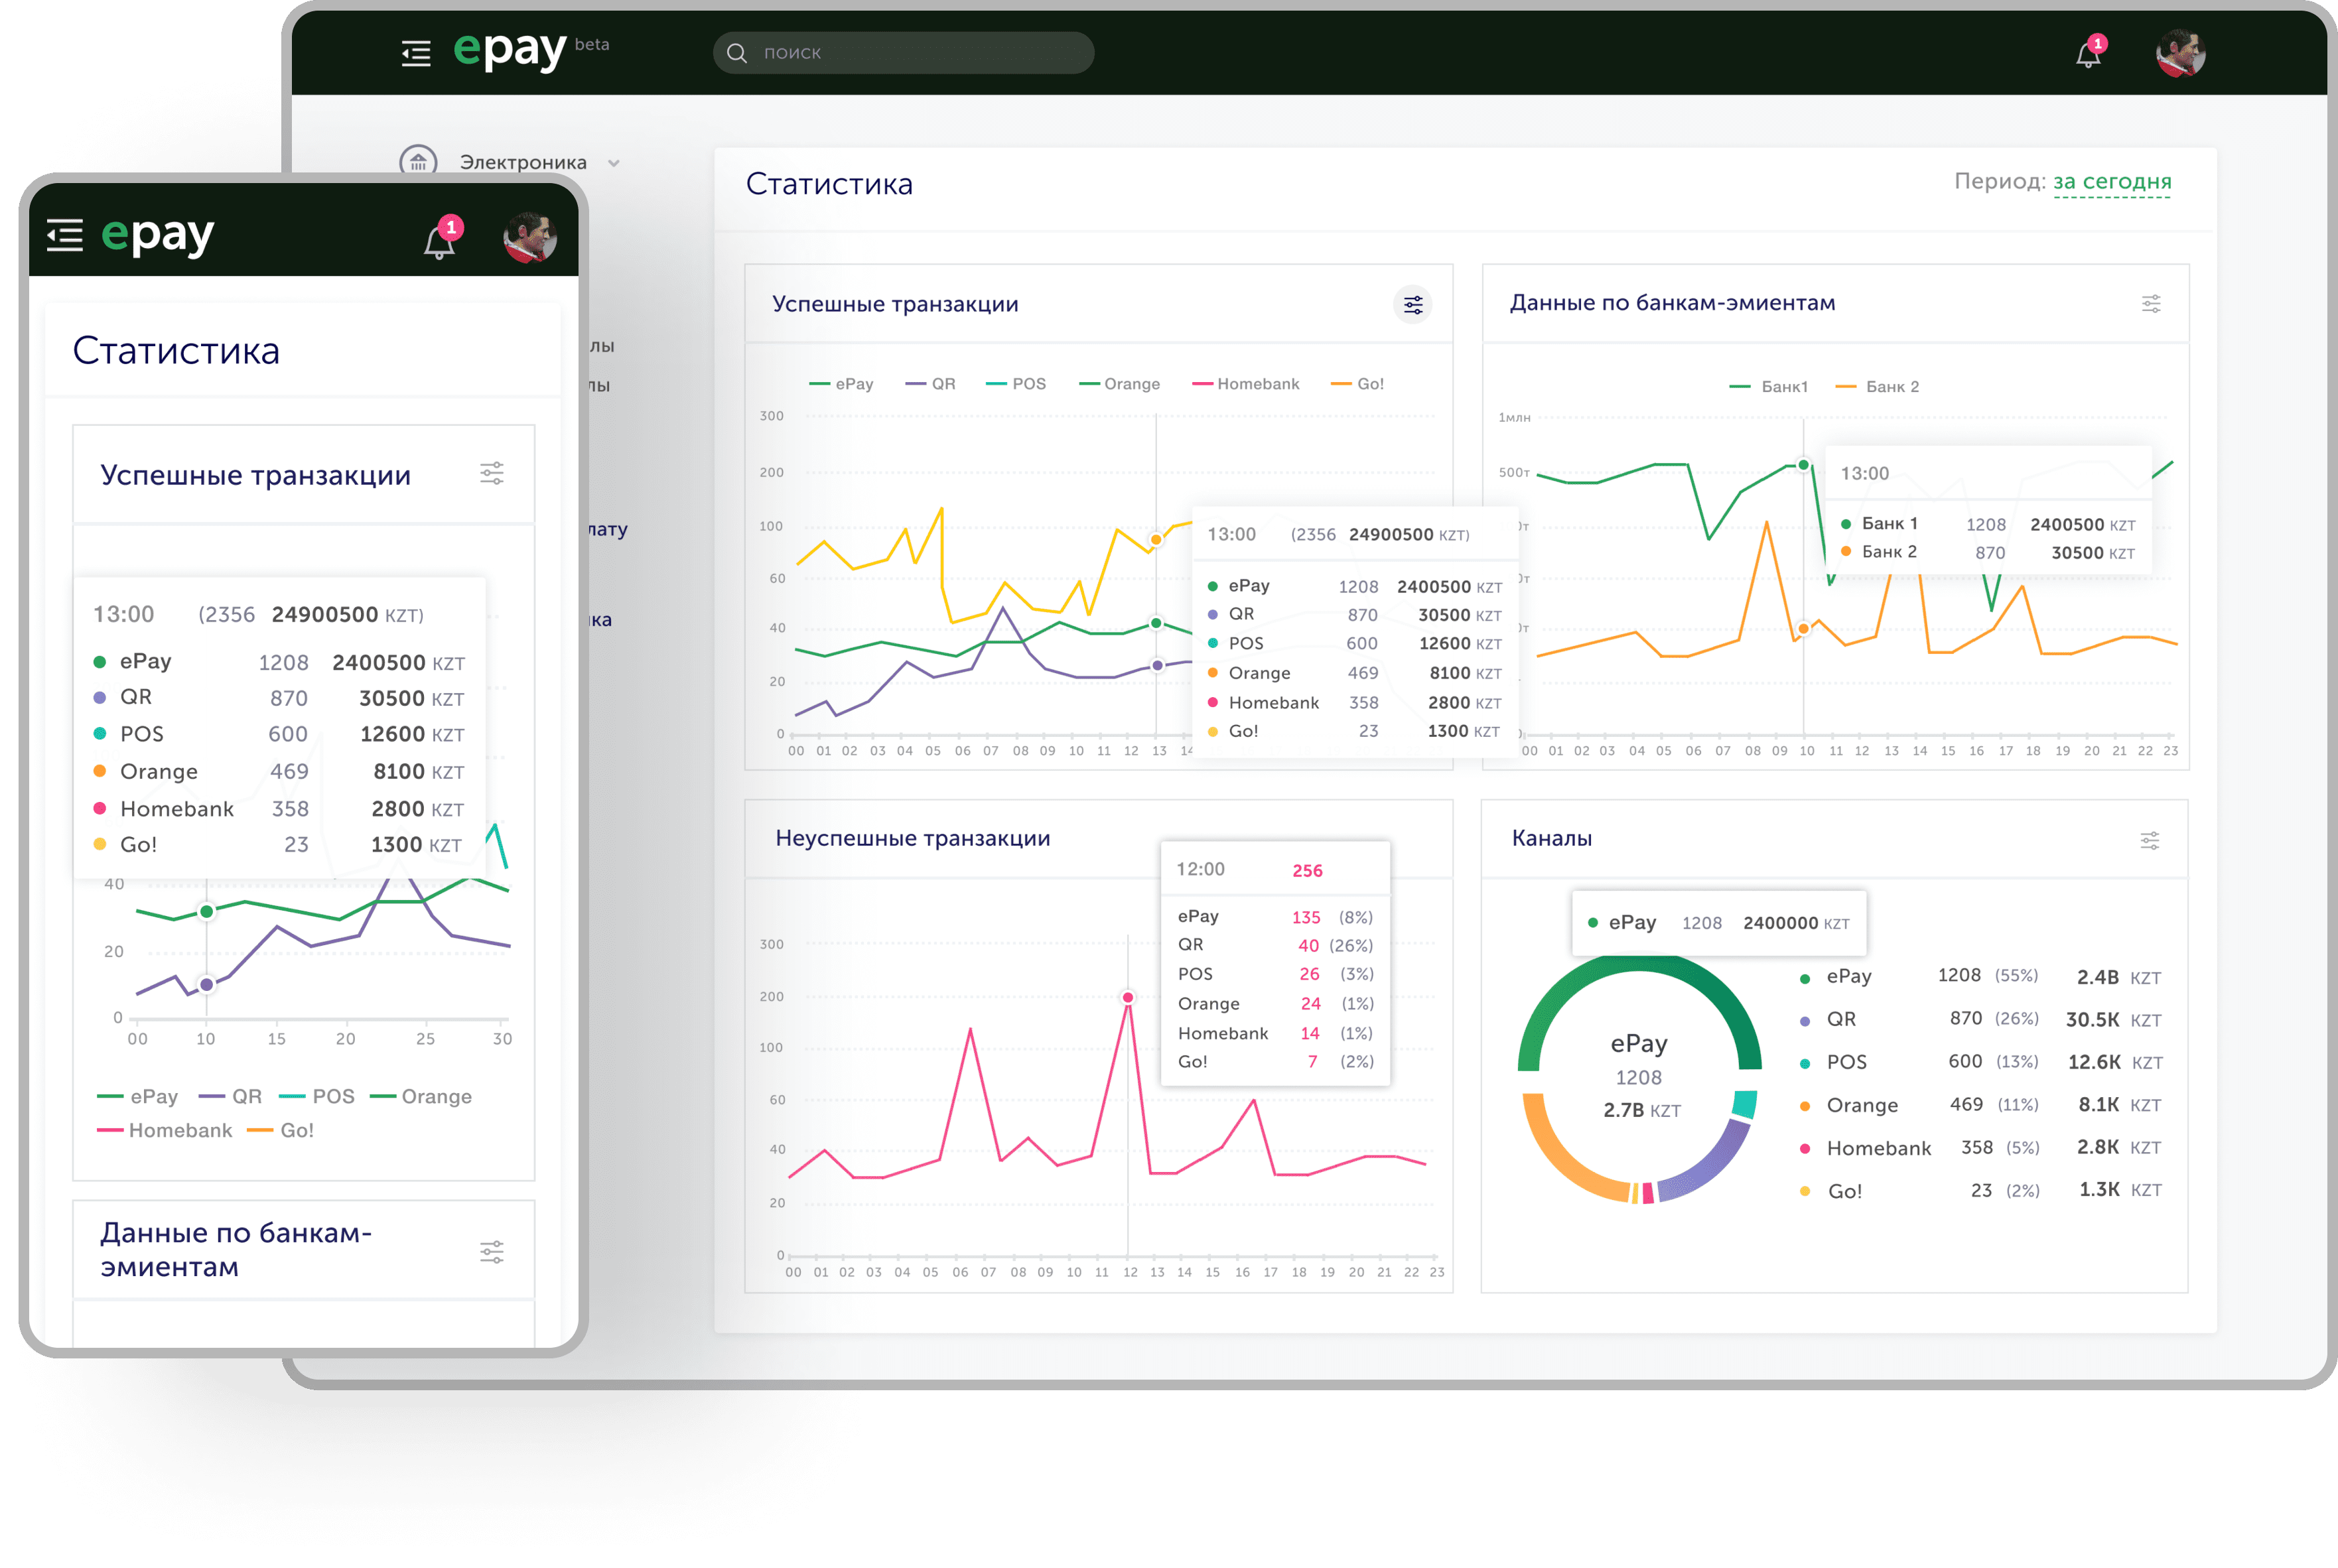
Task: Click Статистика heading on mobile
Action: point(176,351)
